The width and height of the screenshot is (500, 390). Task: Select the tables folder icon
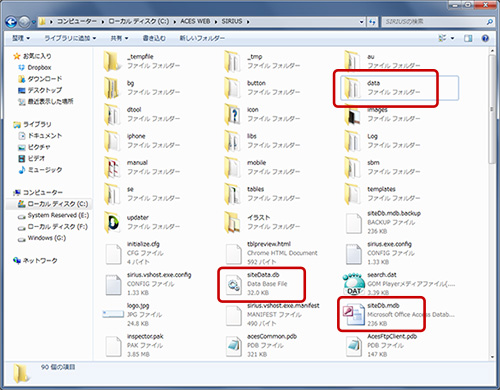point(232,194)
